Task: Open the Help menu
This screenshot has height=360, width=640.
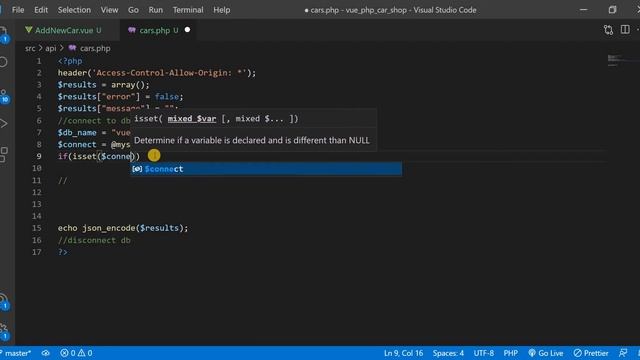Action: [x=222, y=10]
